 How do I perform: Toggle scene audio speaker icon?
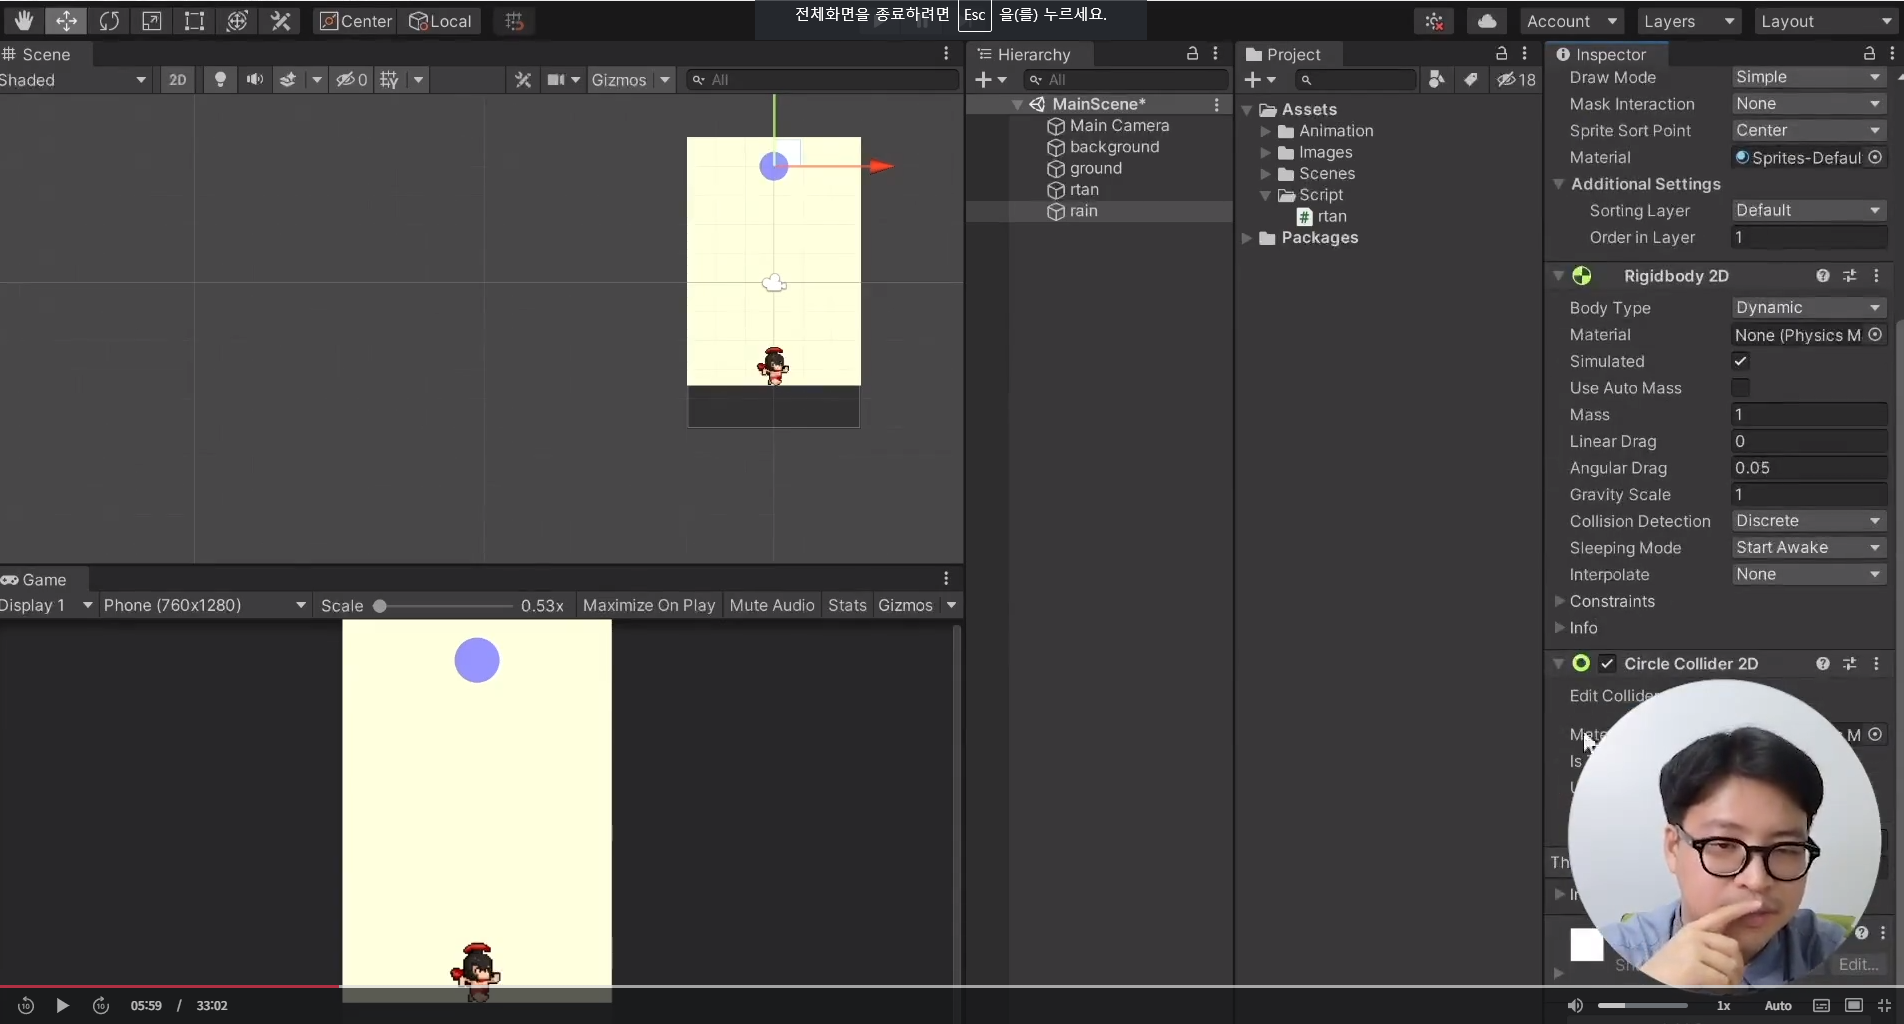coord(255,80)
